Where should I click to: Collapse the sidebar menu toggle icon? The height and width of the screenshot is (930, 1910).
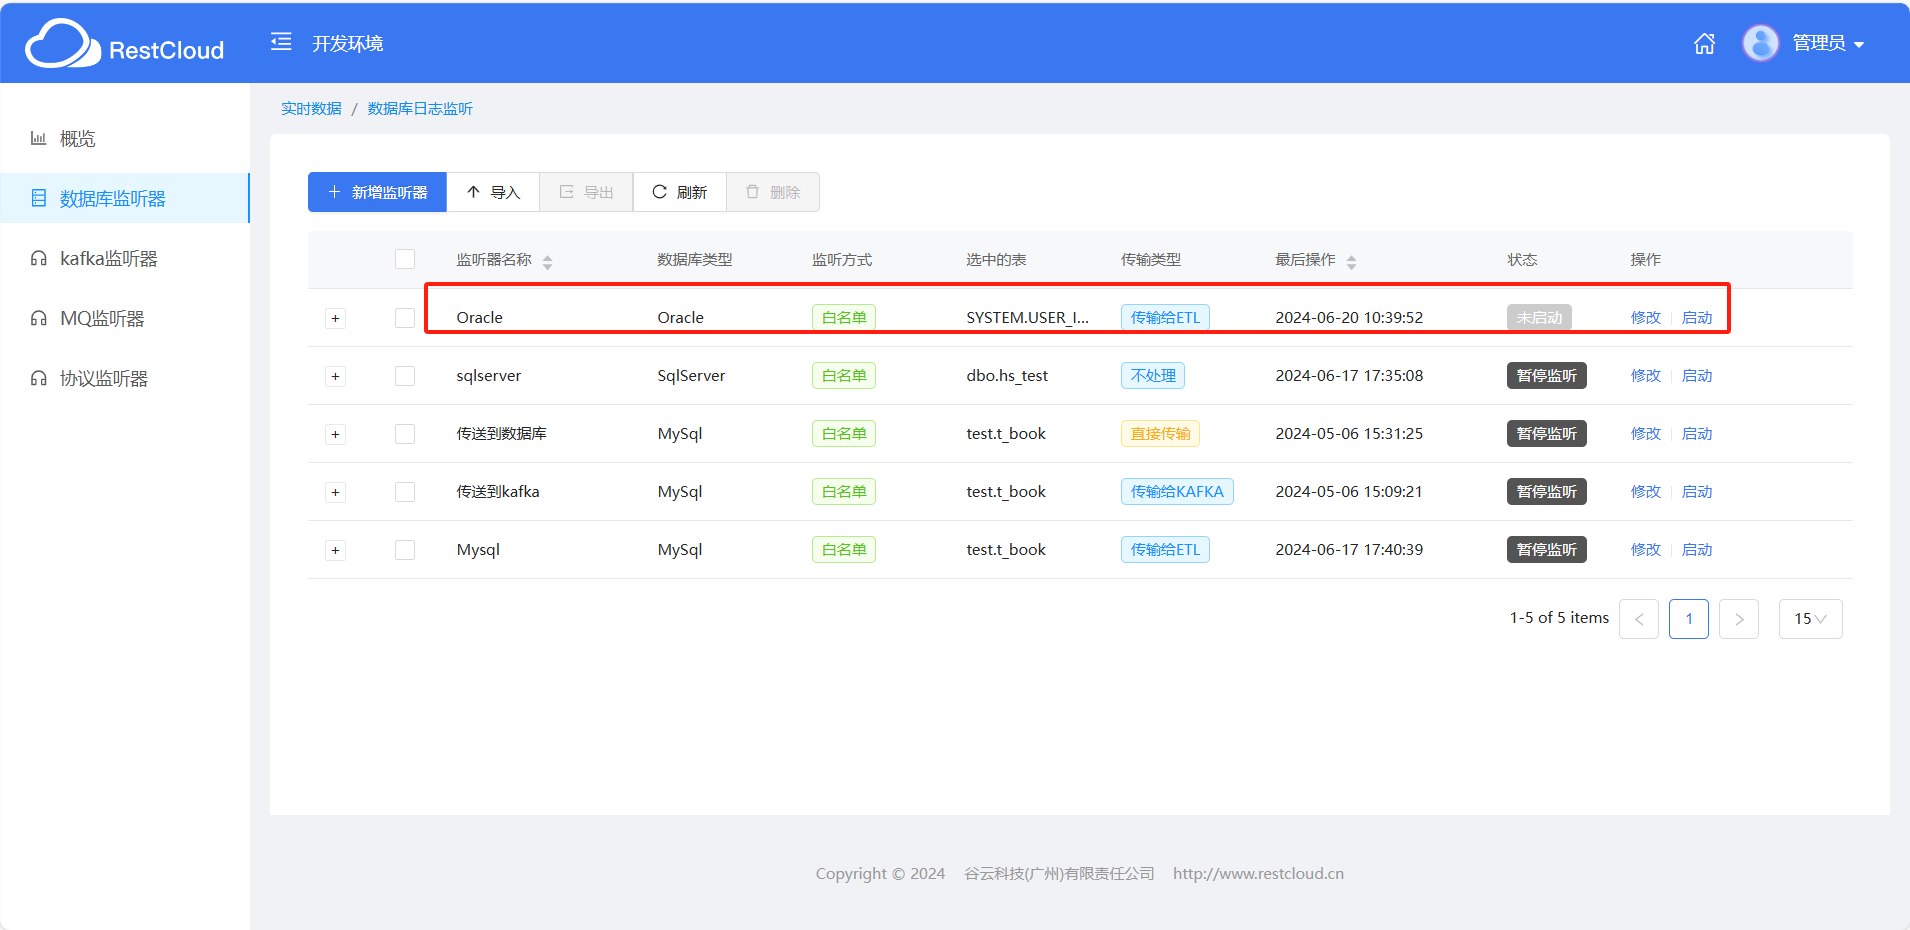(281, 42)
